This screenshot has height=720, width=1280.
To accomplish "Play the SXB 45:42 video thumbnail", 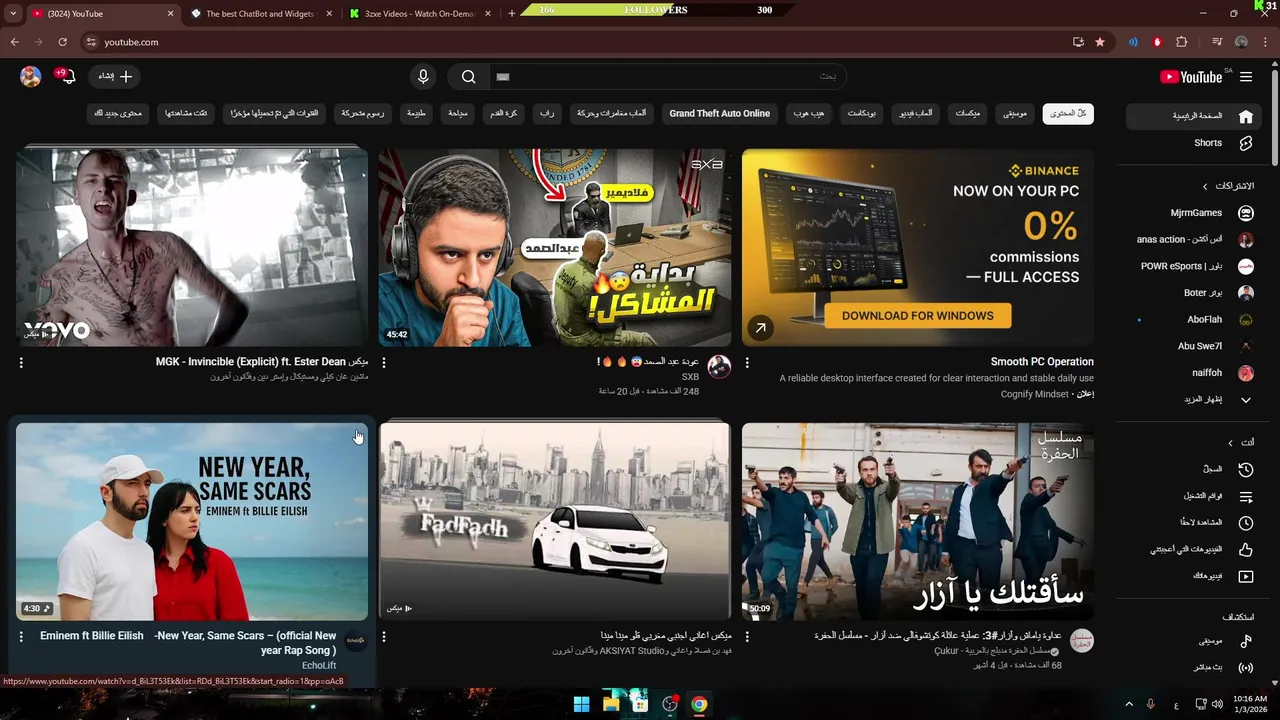I will click(x=555, y=248).
